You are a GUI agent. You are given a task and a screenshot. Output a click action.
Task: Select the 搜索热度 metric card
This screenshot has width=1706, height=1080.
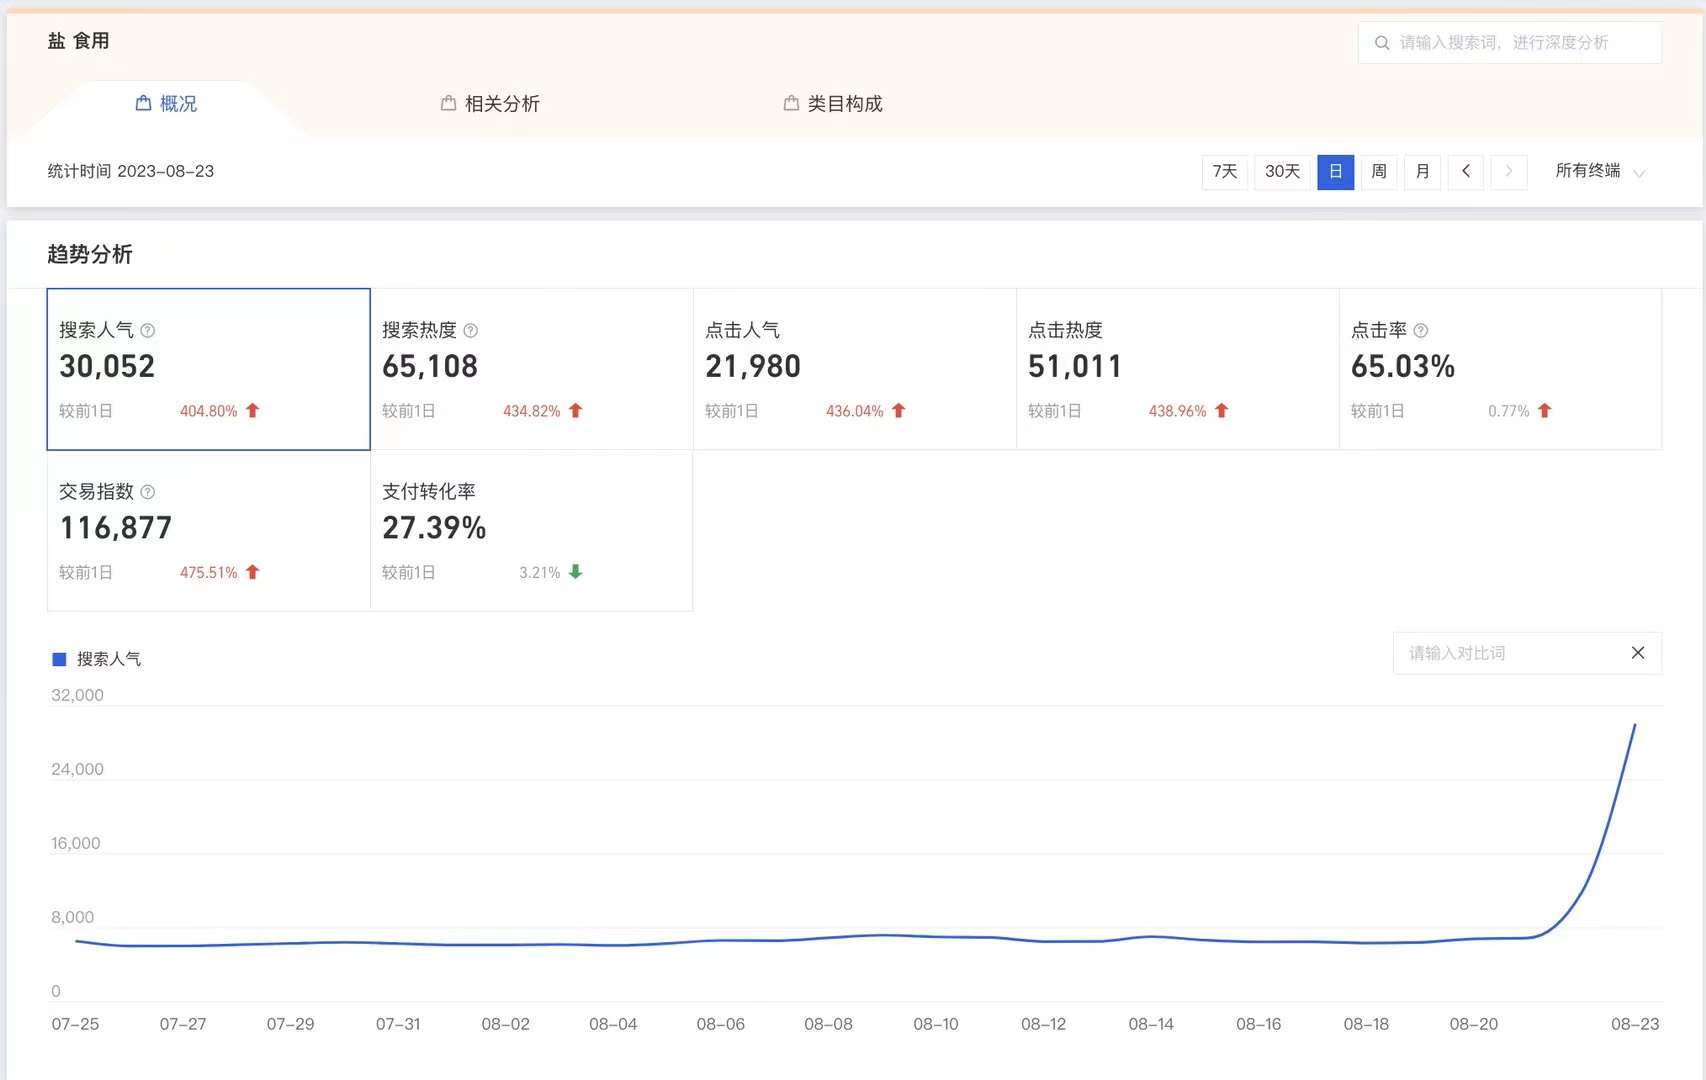(x=532, y=369)
